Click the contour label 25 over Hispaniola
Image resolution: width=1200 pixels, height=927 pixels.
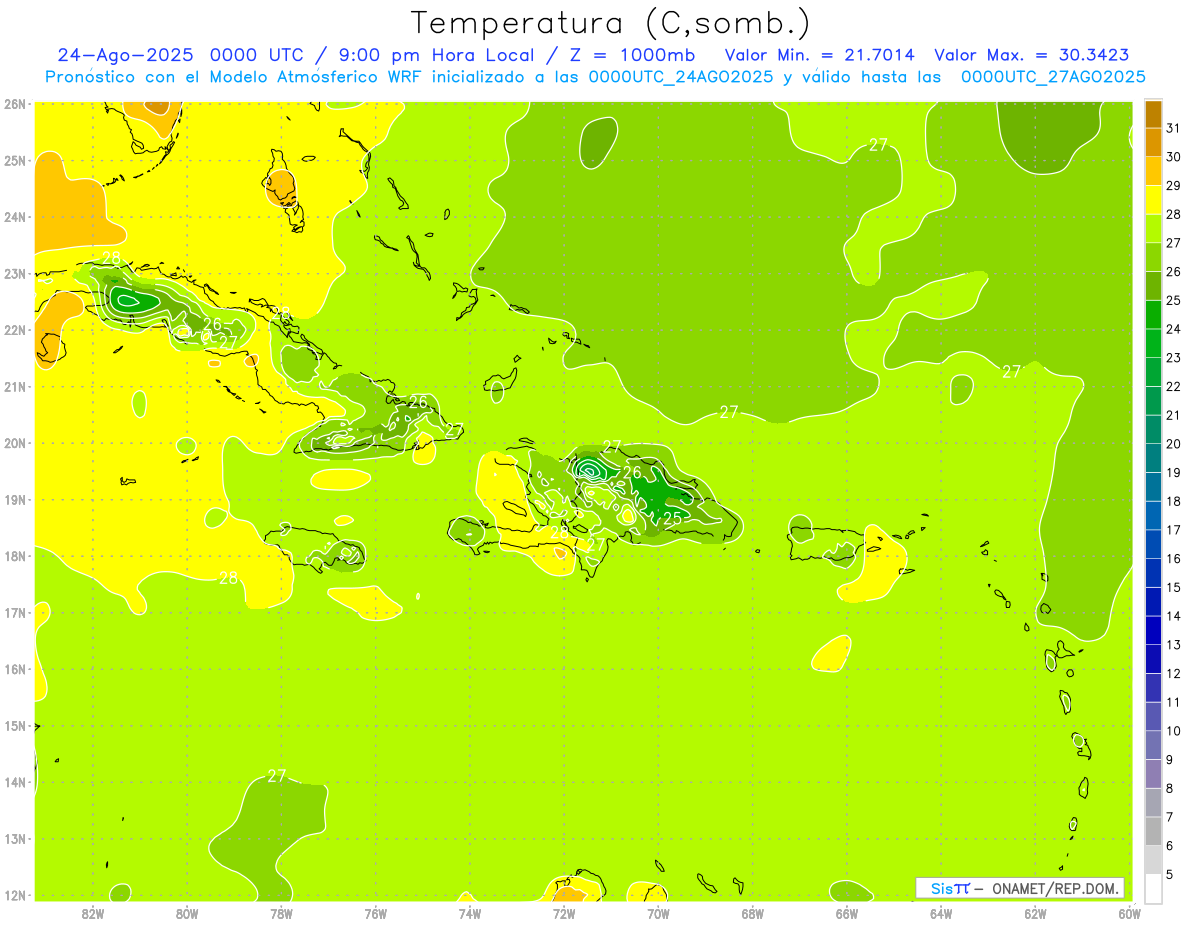coord(672,518)
